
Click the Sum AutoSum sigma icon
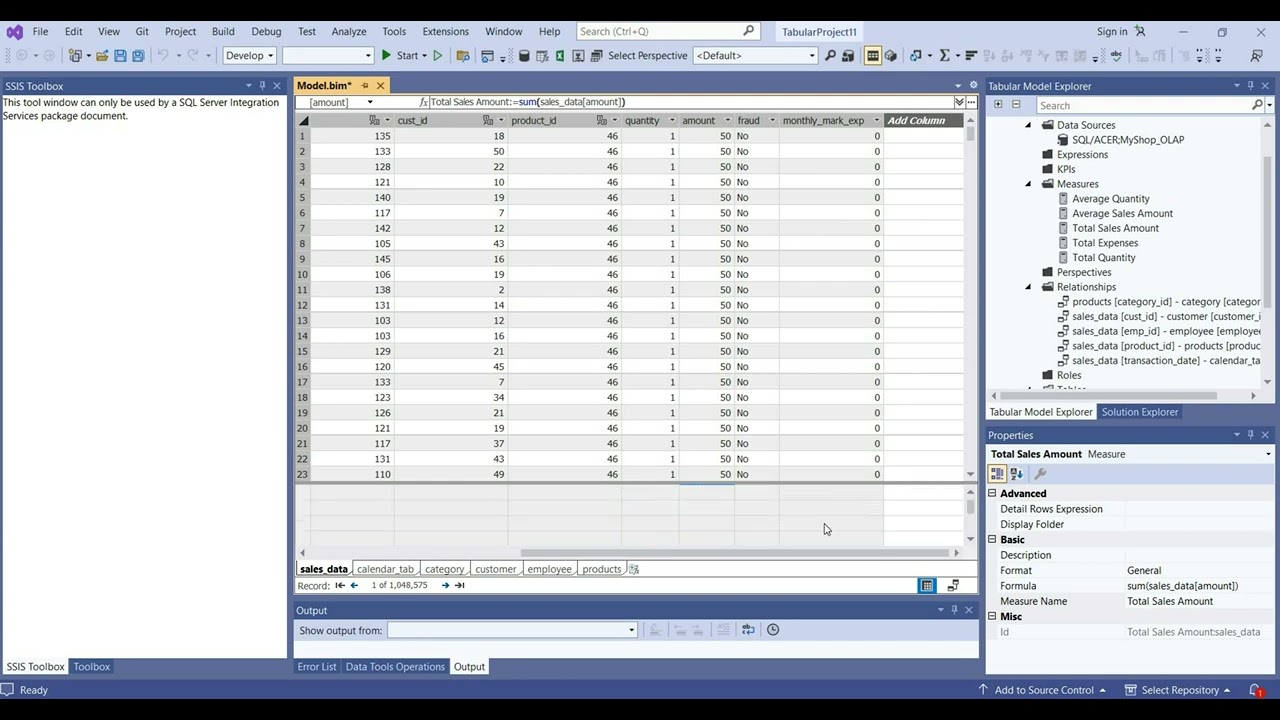click(944, 56)
